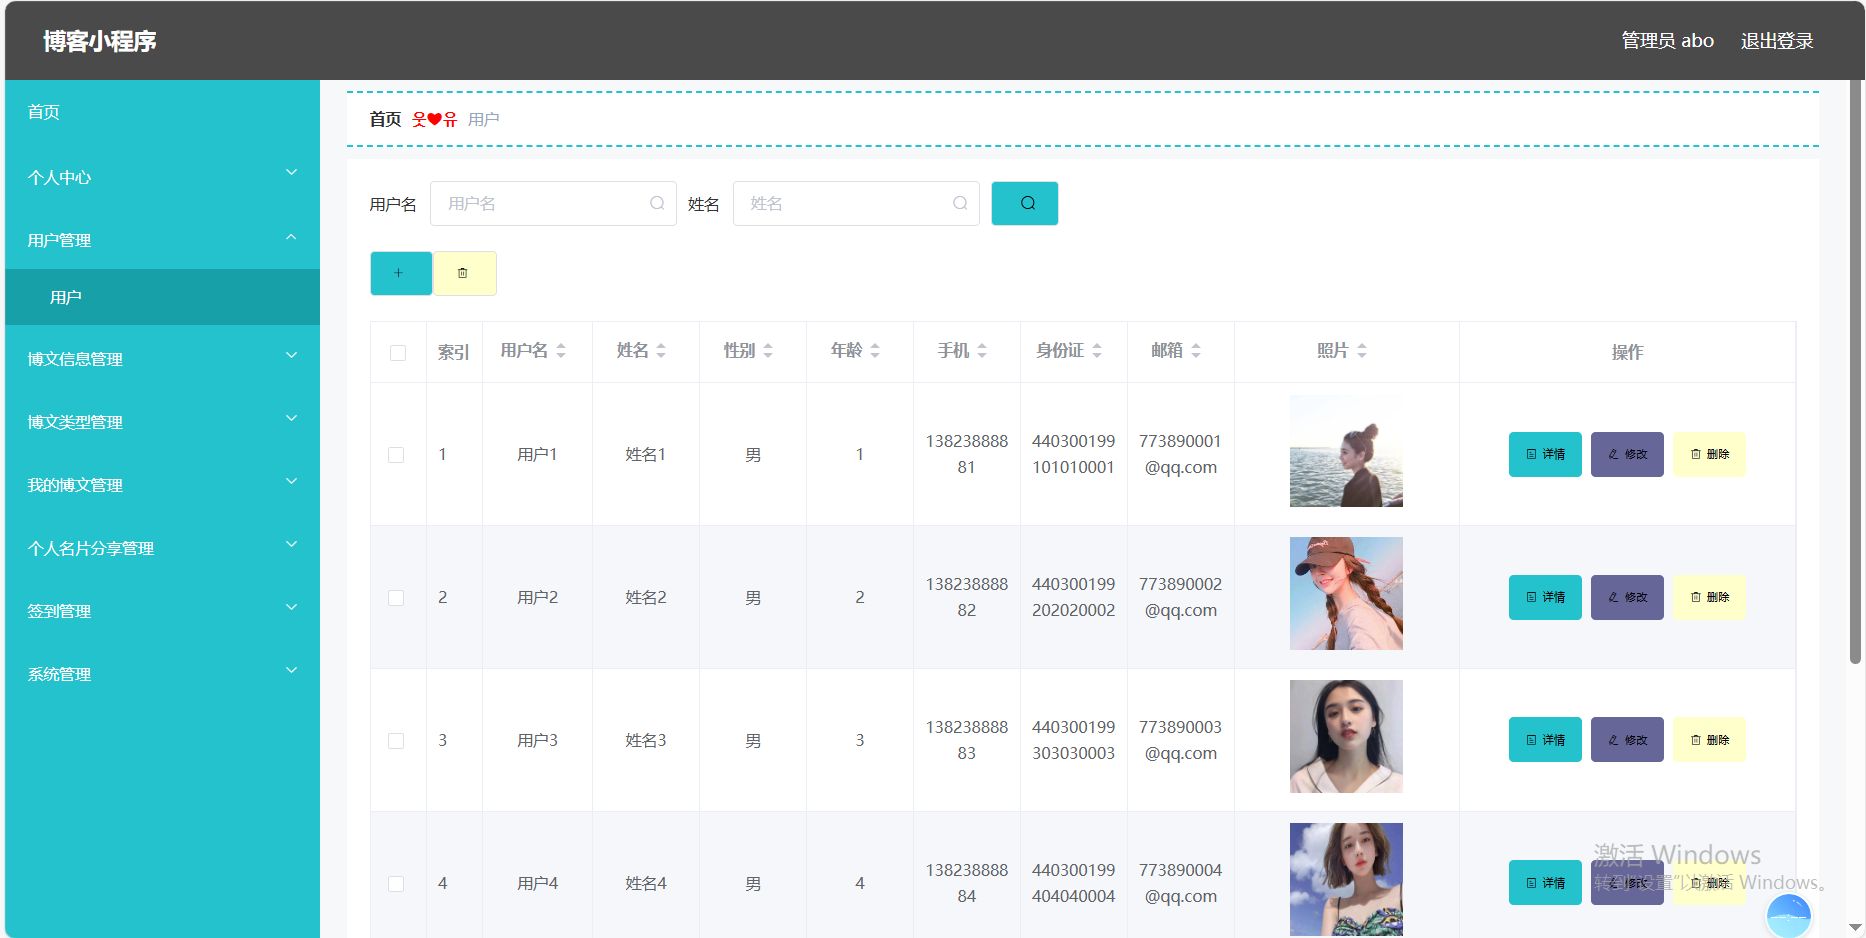Open 详情 for 用户3 row
This screenshot has width=1866, height=938.
[1545, 740]
